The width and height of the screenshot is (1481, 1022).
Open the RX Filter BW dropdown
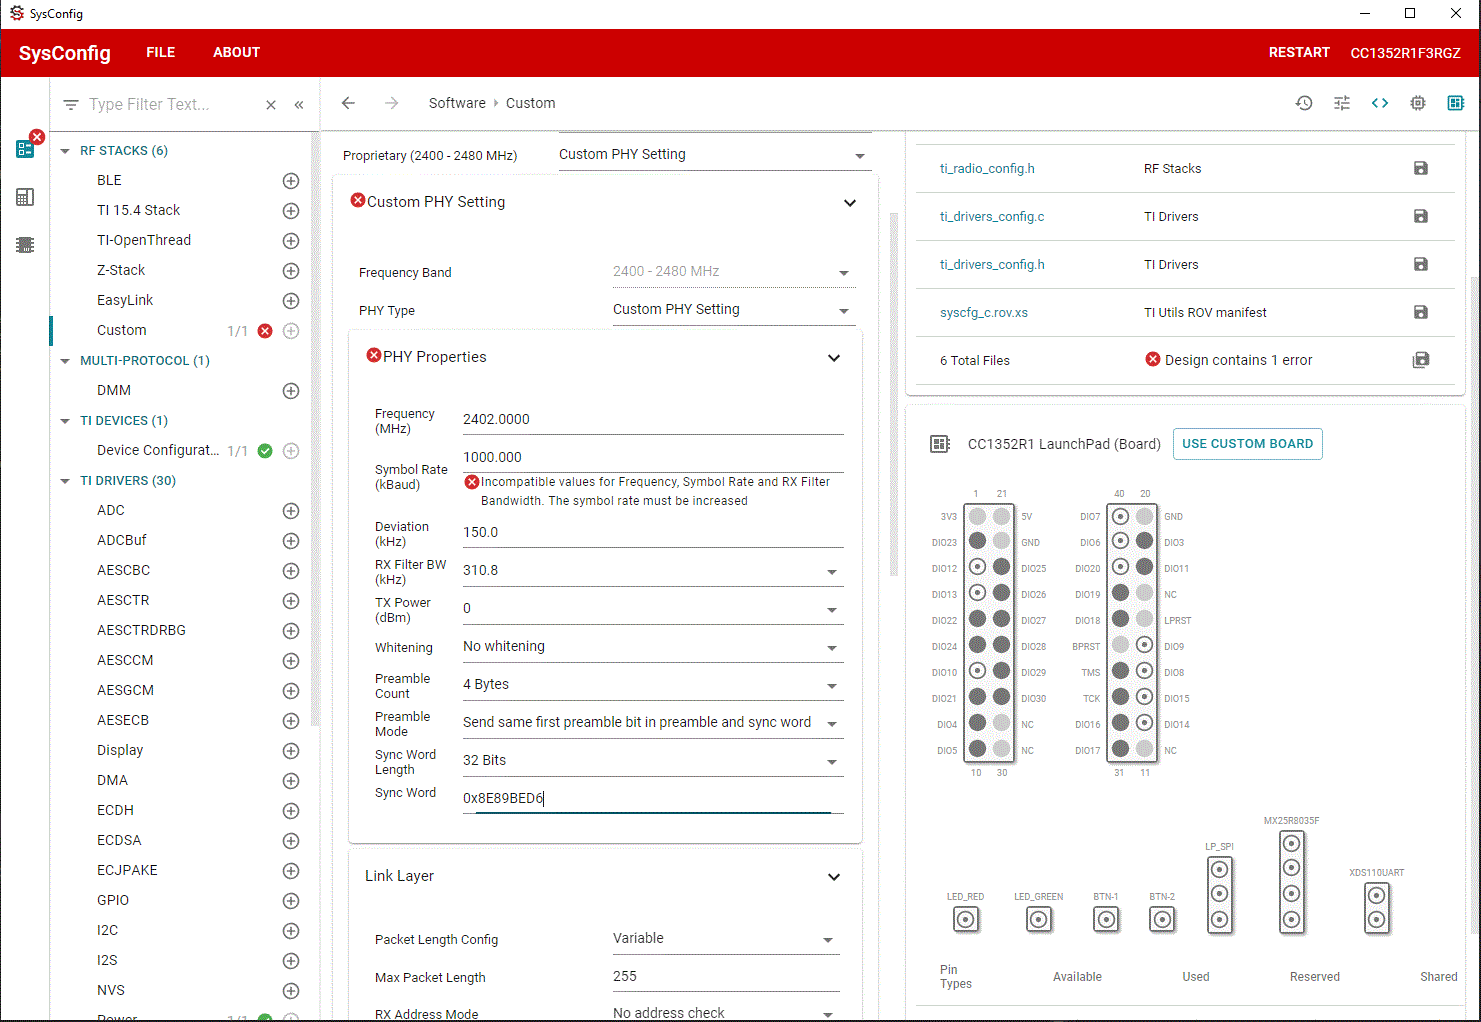coord(653,571)
